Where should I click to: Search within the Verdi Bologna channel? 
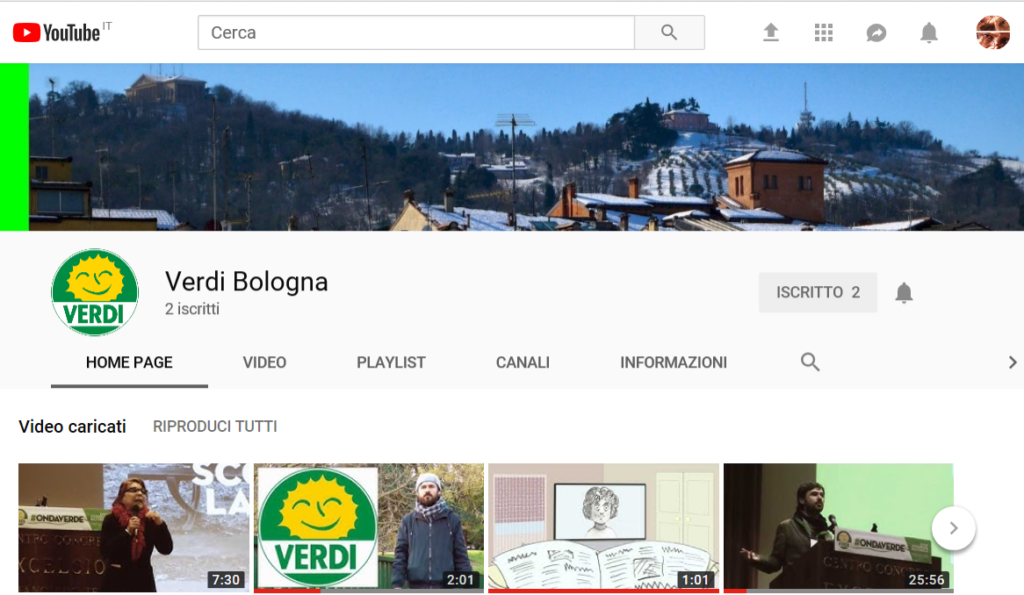(810, 362)
